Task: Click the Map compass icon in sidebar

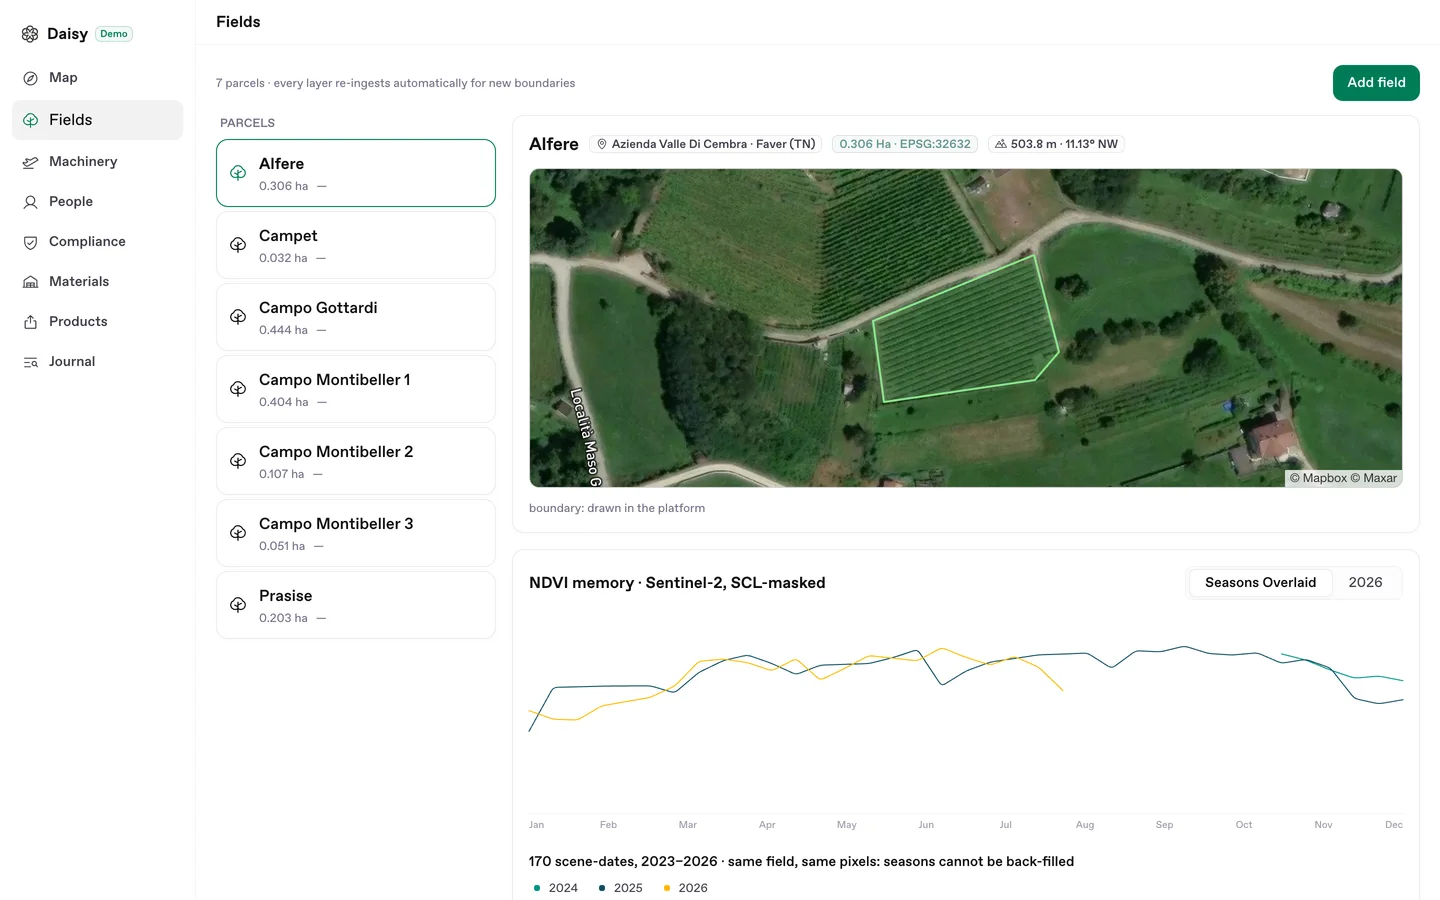Action: coord(30,78)
